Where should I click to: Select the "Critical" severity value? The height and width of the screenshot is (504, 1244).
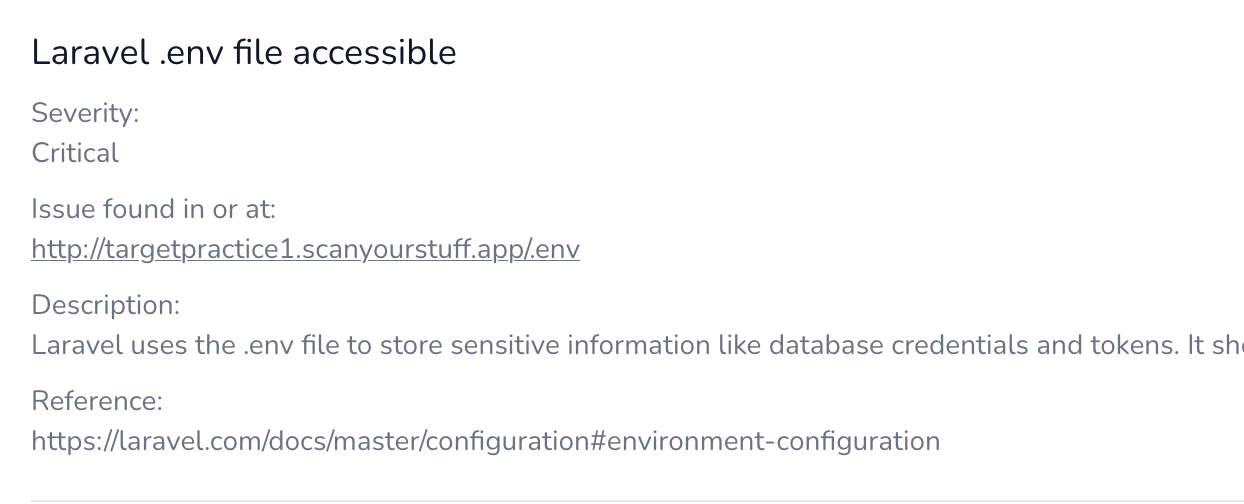point(75,153)
